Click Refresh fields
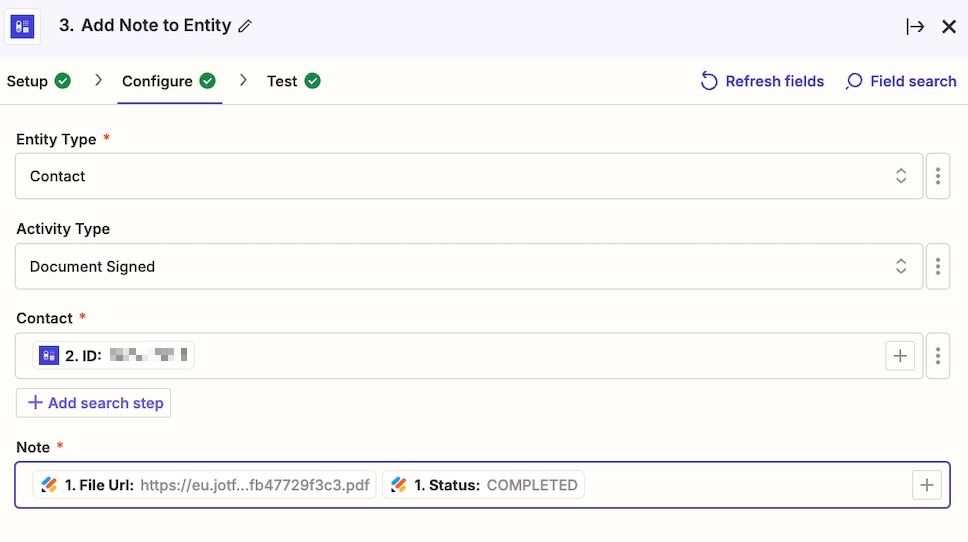968x542 pixels. click(x=762, y=81)
